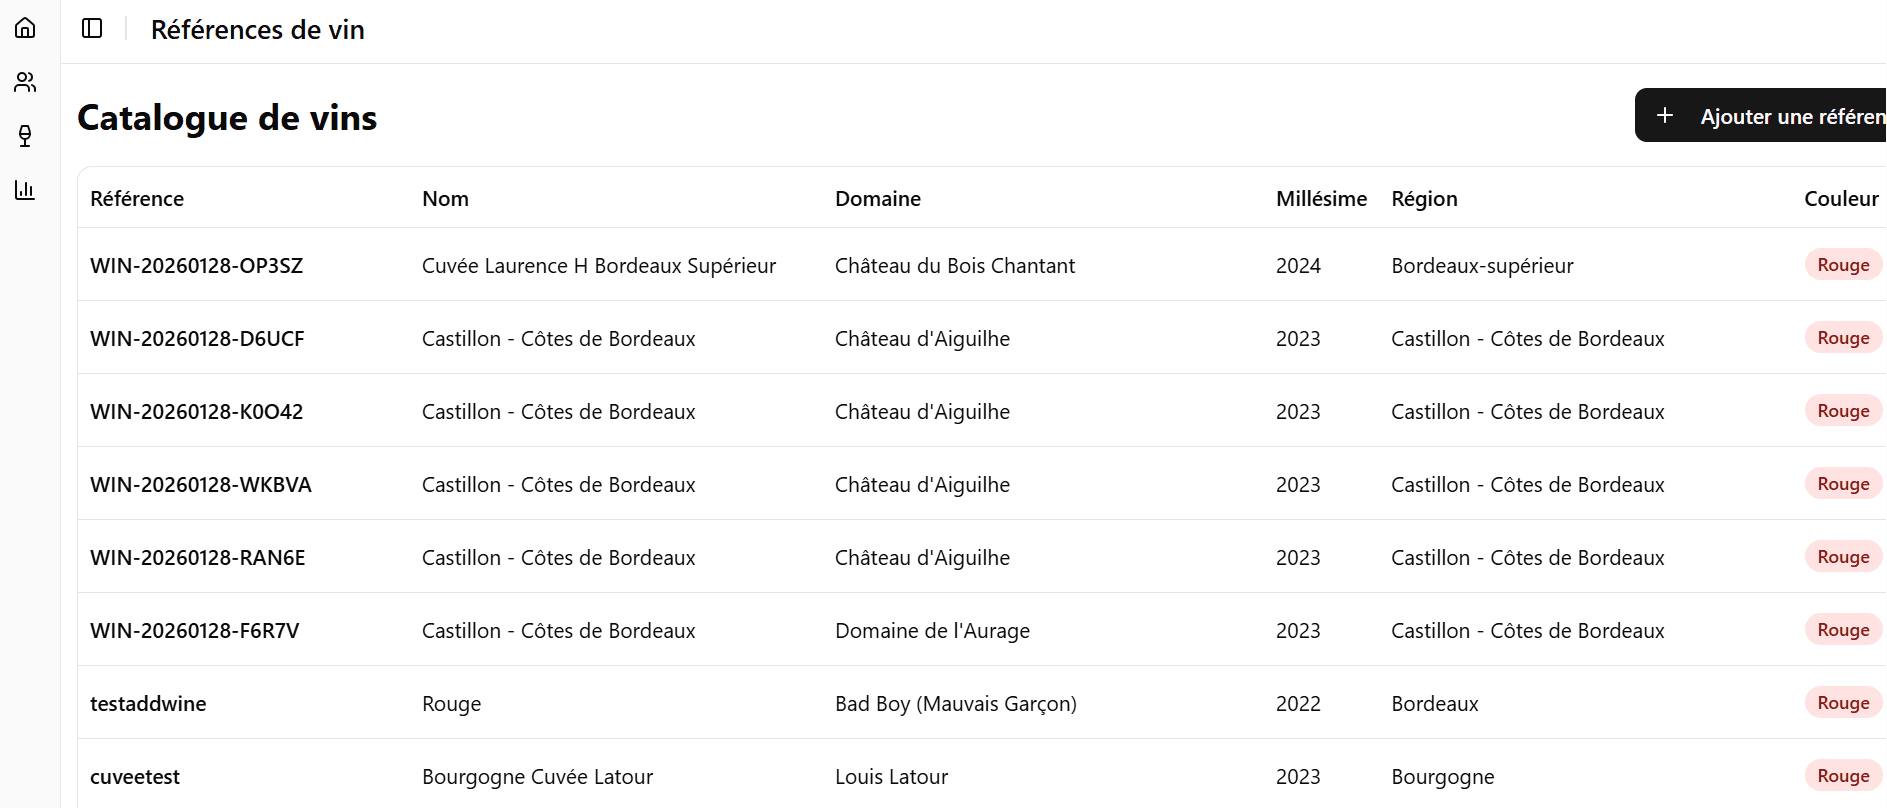Click the plus icon on the add button

pos(1664,115)
